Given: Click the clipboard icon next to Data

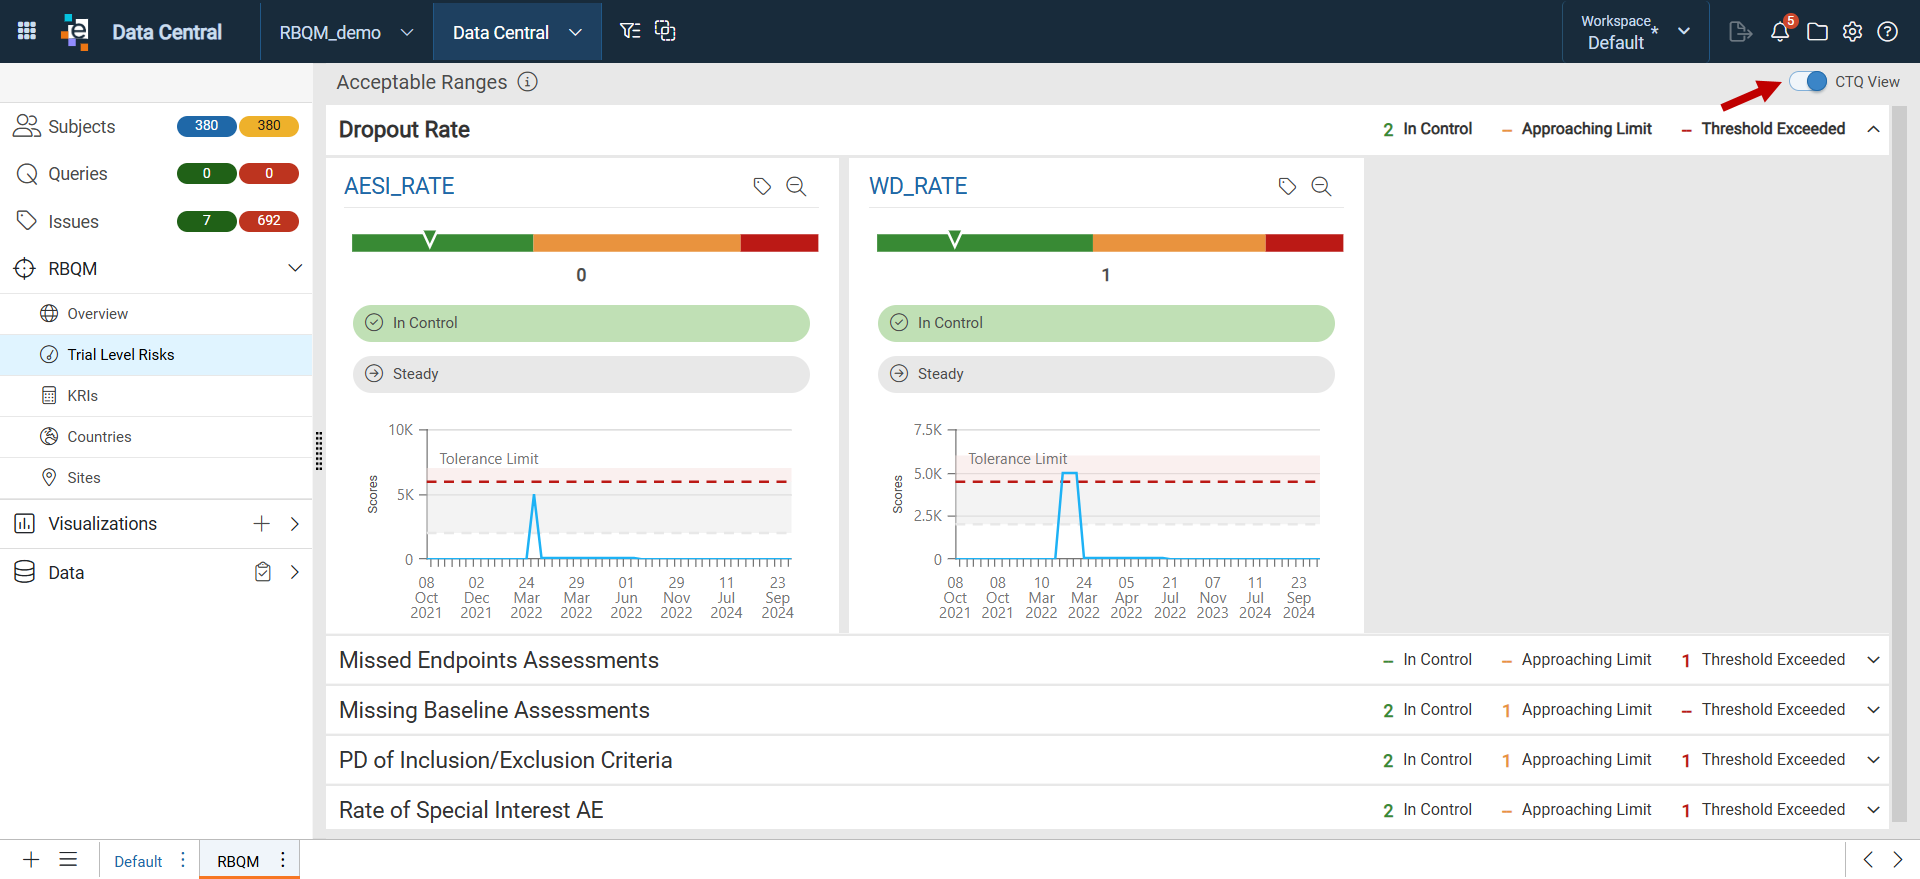Looking at the screenshot, I should click(x=263, y=572).
